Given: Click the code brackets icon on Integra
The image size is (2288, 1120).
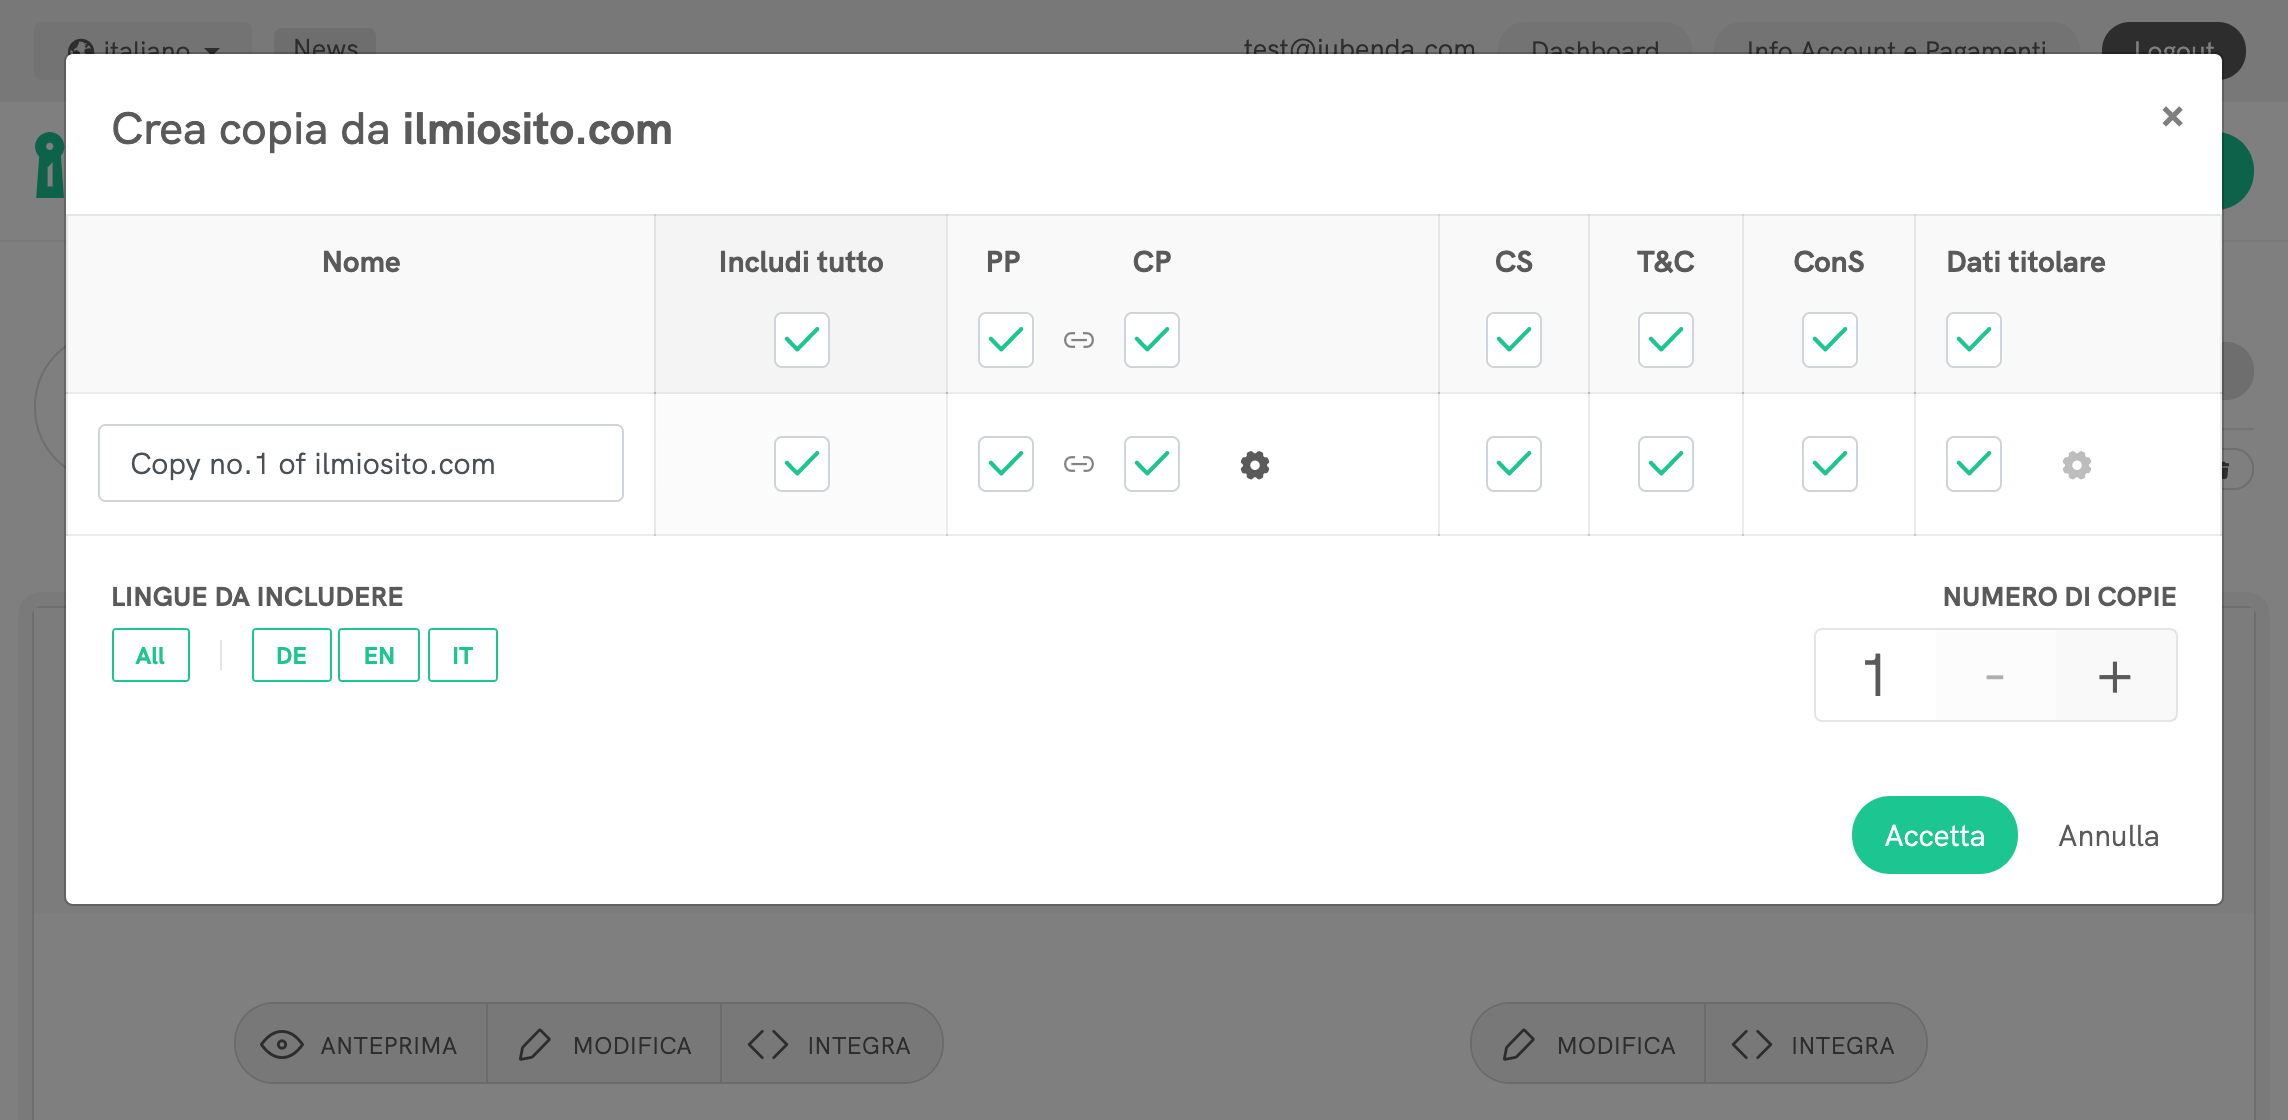Looking at the screenshot, I should point(768,1043).
